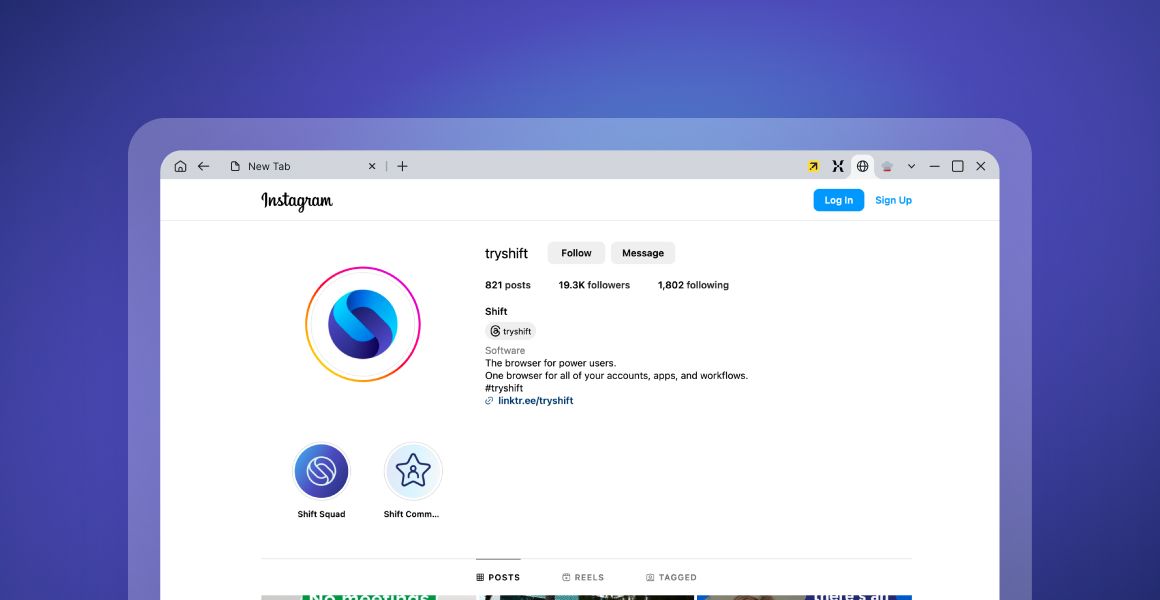Click the Instagram logo
Image resolution: width=1160 pixels, height=600 pixels.
297,201
